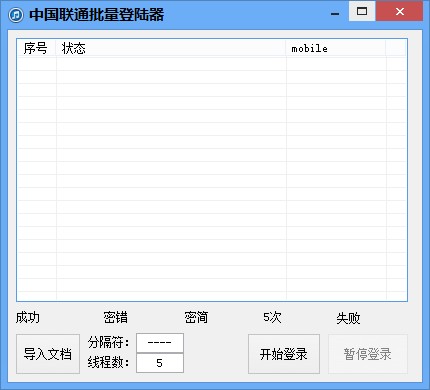
Task: Start login with 开始登录 button
Action: [284, 354]
